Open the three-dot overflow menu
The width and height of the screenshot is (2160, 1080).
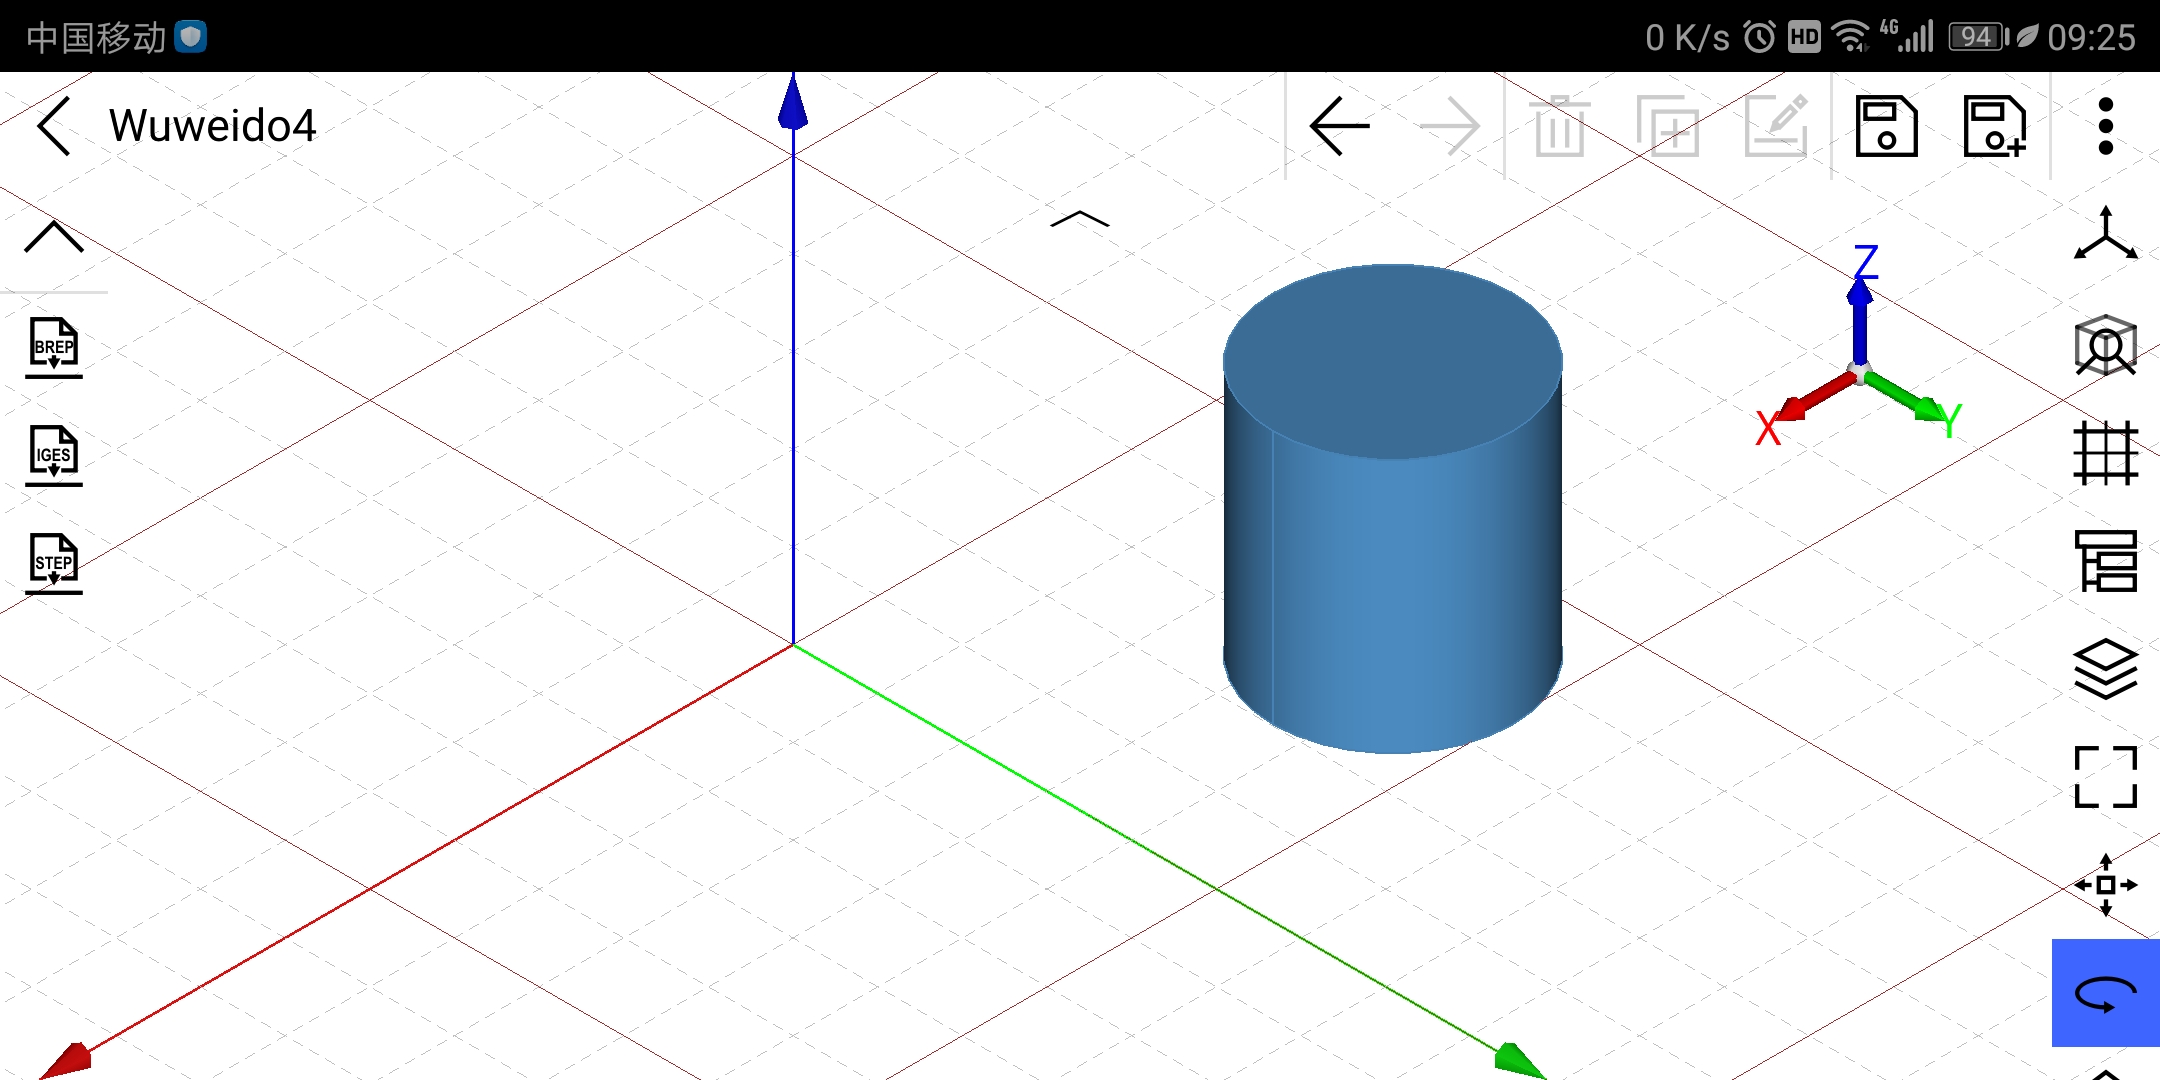click(x=2105, y=126)
